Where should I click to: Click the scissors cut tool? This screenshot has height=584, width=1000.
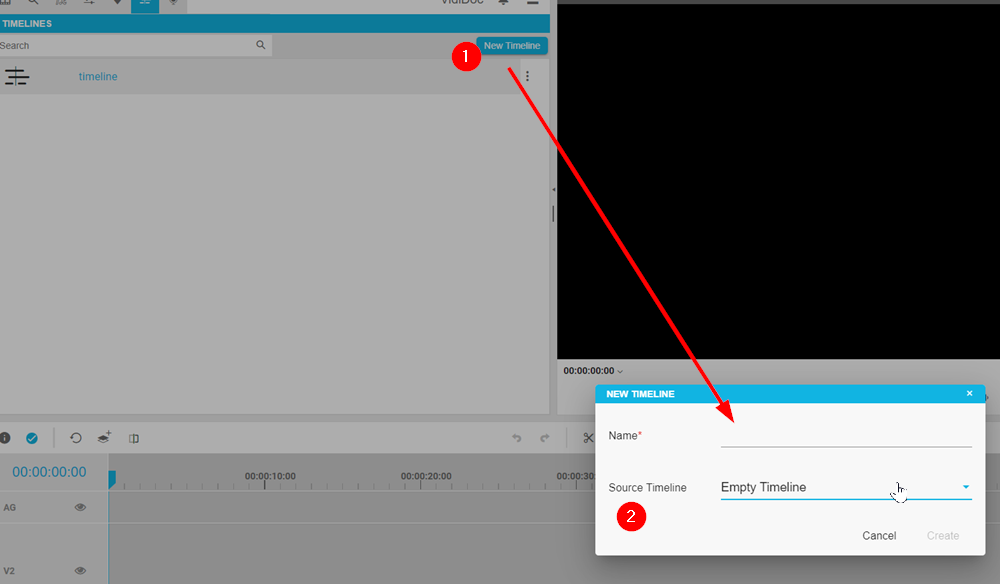pos(588,438)
